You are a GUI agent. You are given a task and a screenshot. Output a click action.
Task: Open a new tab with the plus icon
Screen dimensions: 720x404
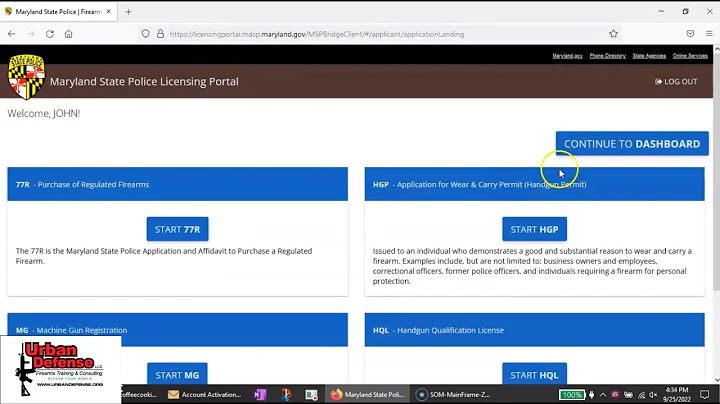pos(129,12)
